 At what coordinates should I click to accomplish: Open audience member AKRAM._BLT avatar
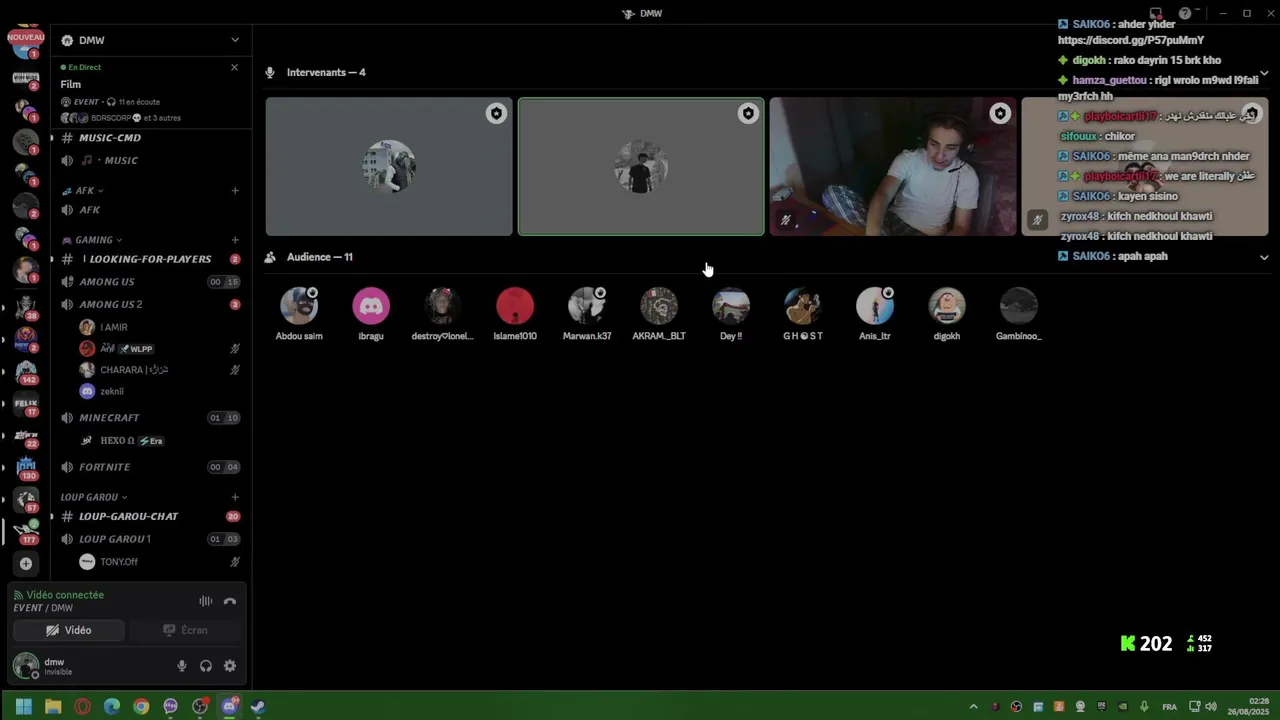coord(659,307)
